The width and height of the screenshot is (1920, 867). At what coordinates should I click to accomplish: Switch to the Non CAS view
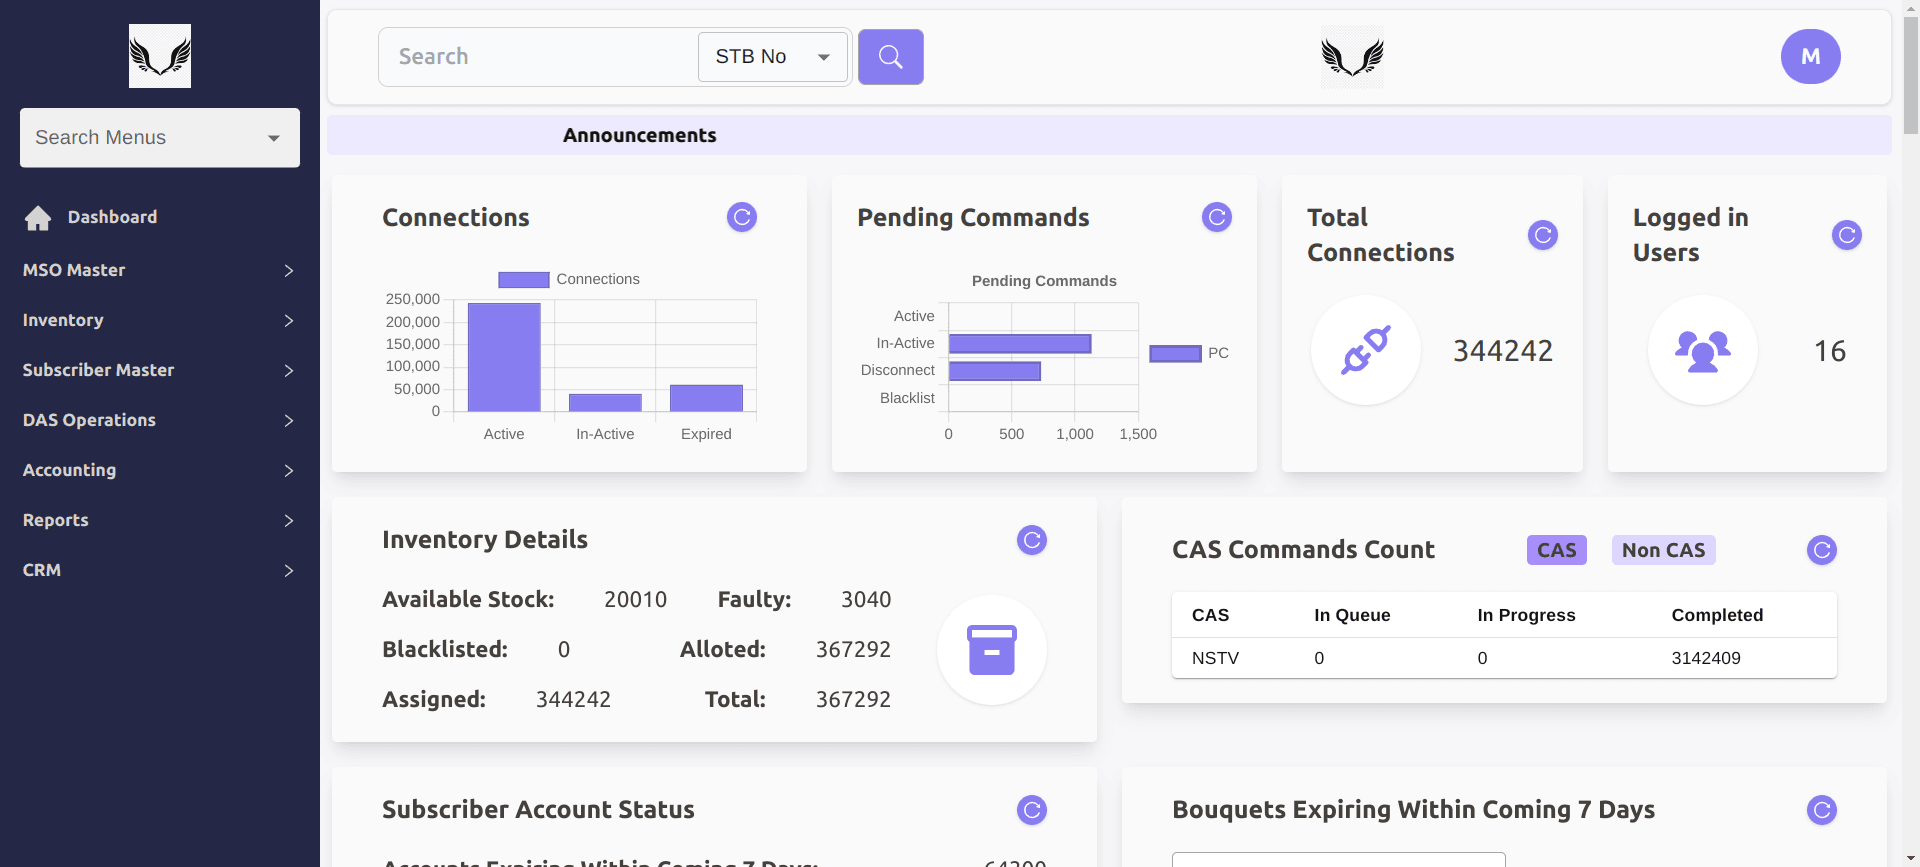coord(1663,550)
